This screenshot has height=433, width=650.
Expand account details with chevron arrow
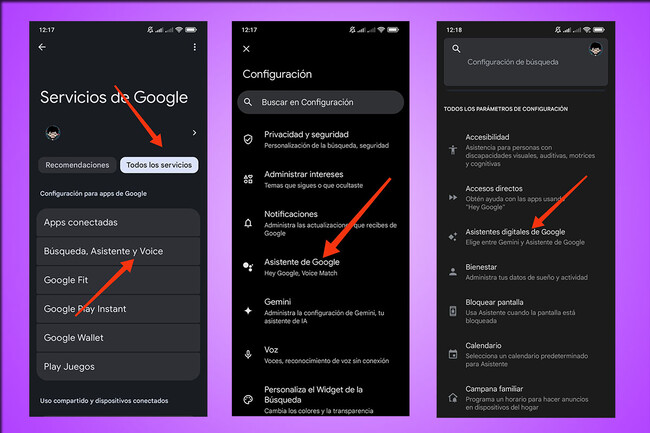pos(194,132)
